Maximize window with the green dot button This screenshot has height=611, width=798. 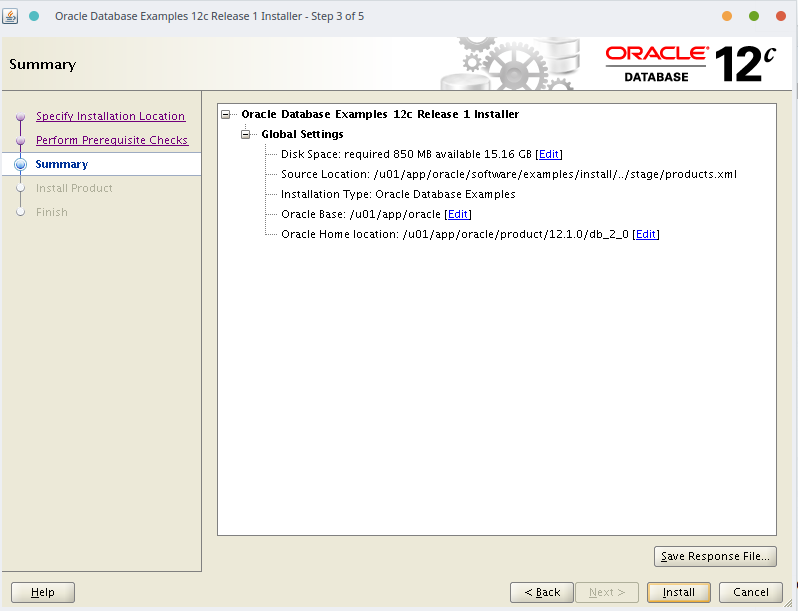point(754,16)
